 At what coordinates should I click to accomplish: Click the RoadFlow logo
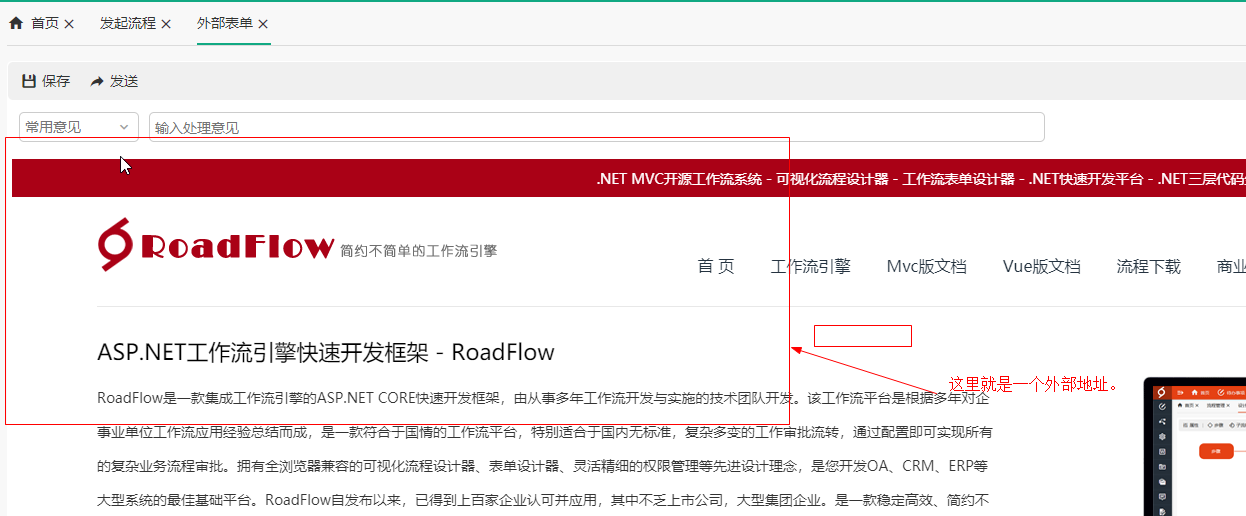(216, 244)
